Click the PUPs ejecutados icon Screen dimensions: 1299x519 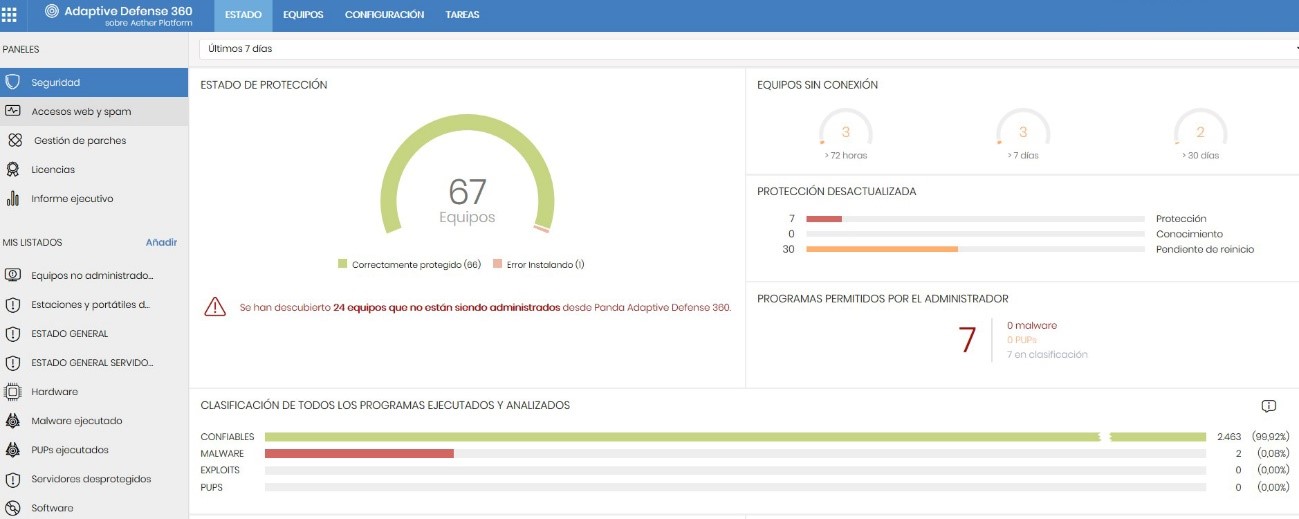[14, 449]
